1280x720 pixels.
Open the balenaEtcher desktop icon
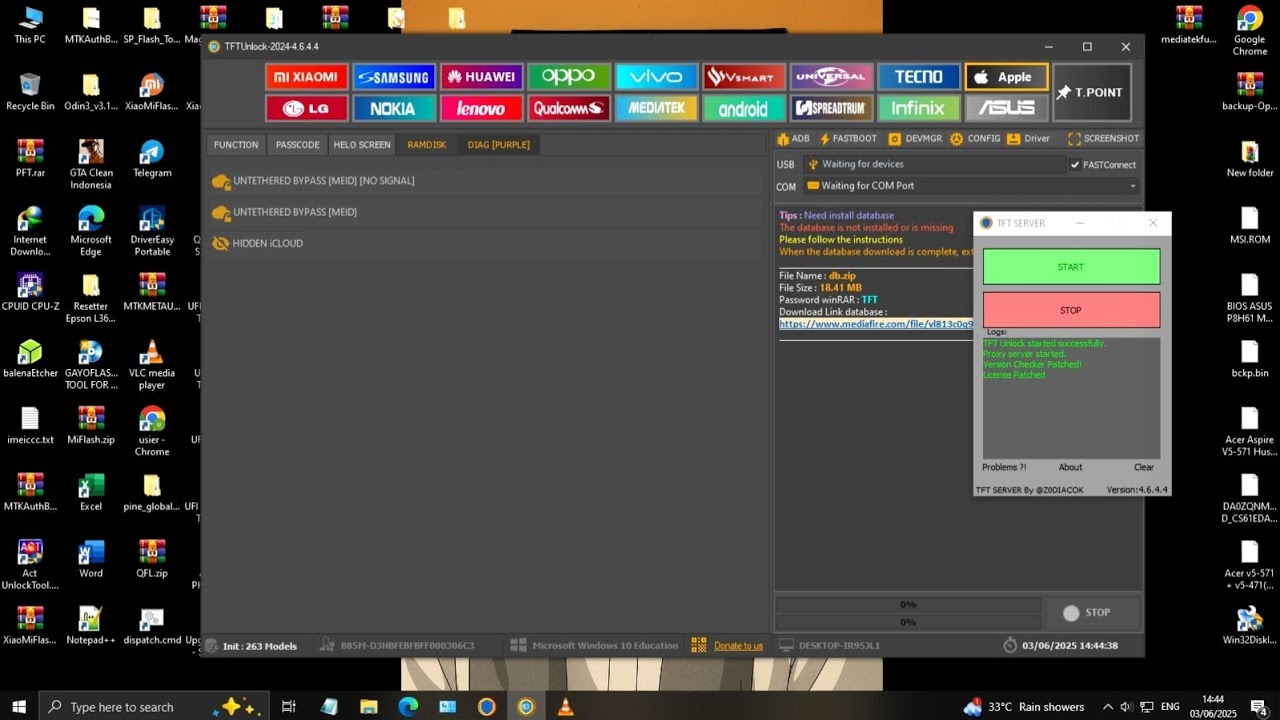pos(30,359)
